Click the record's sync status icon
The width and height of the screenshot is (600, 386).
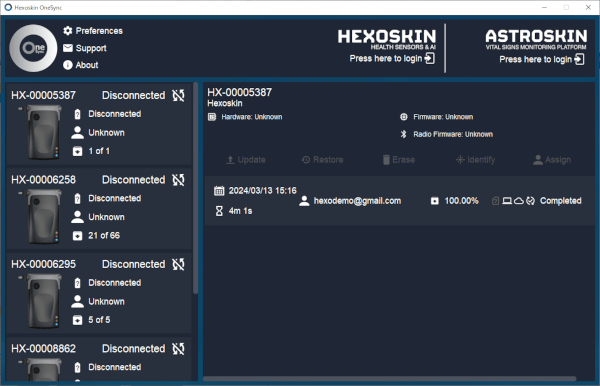(530, 201)
